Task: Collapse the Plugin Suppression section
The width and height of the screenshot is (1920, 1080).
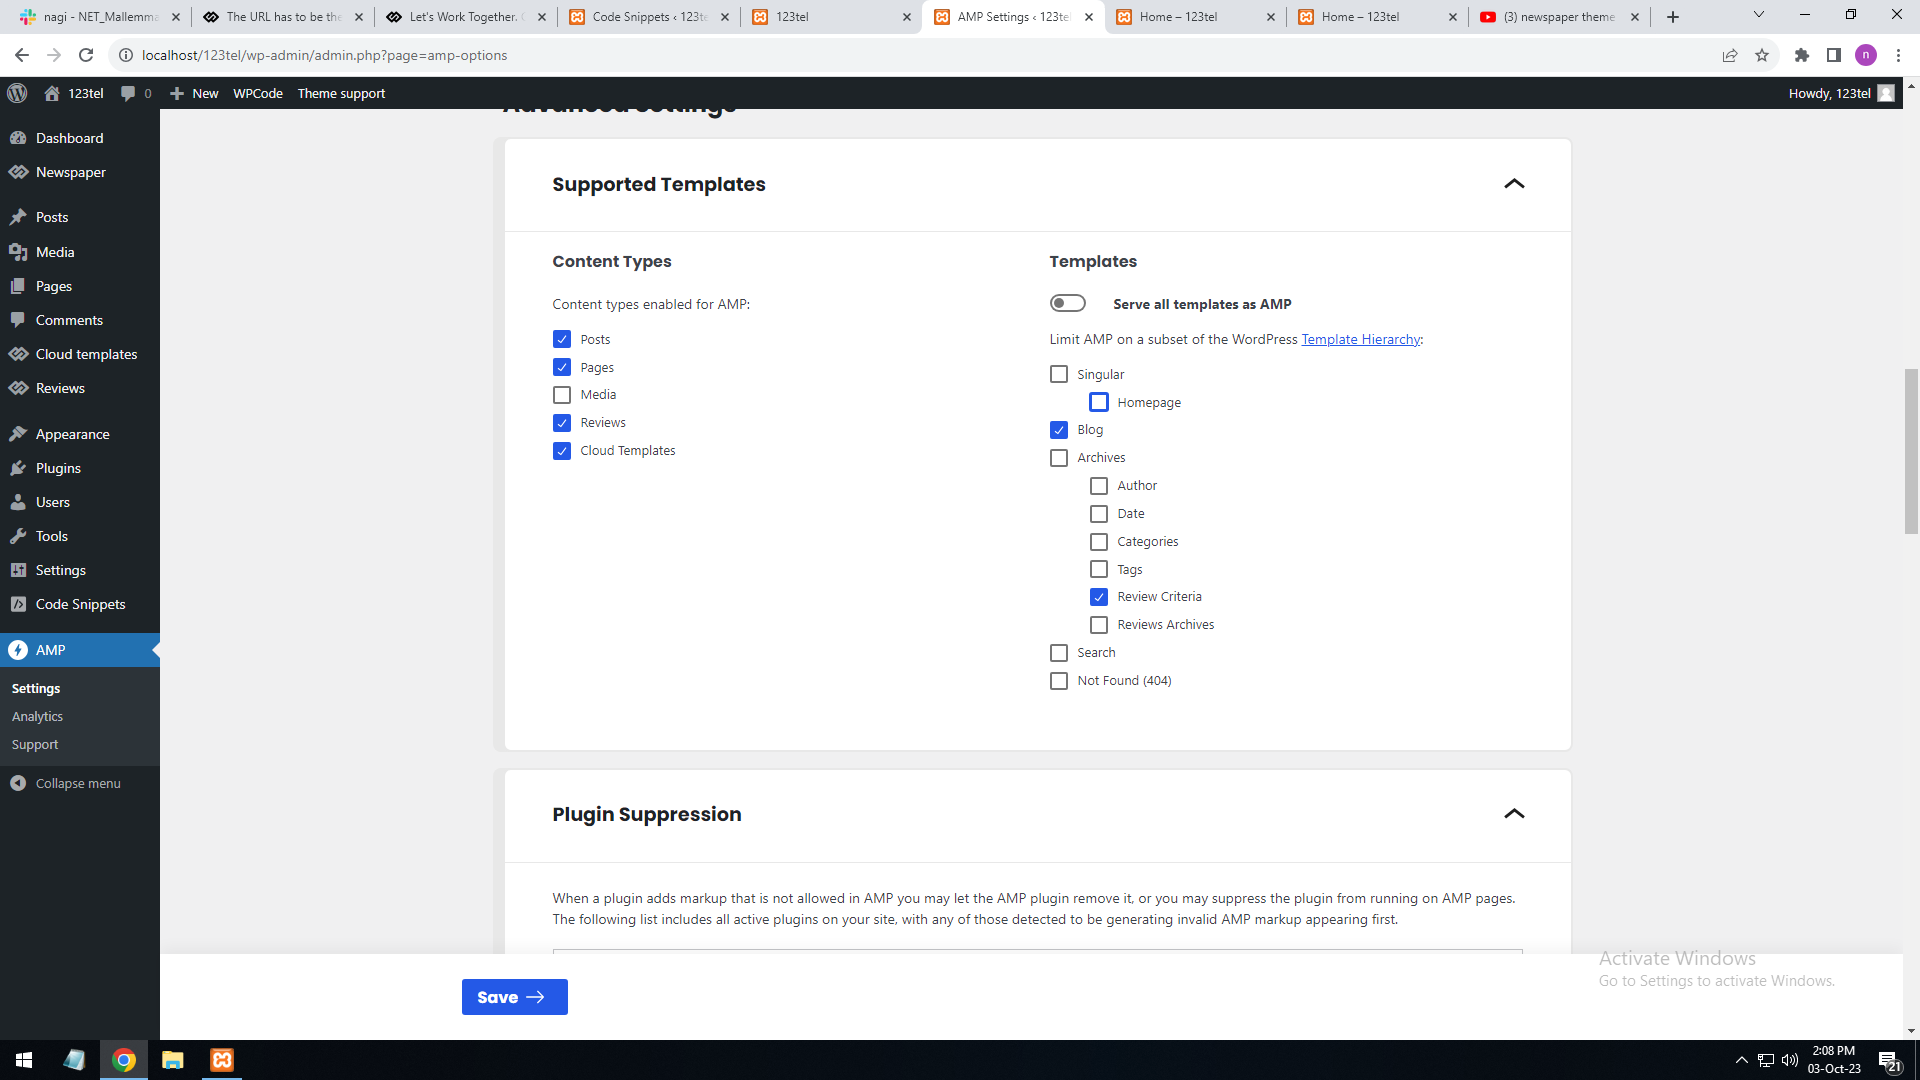Action: pos(1514,814)
